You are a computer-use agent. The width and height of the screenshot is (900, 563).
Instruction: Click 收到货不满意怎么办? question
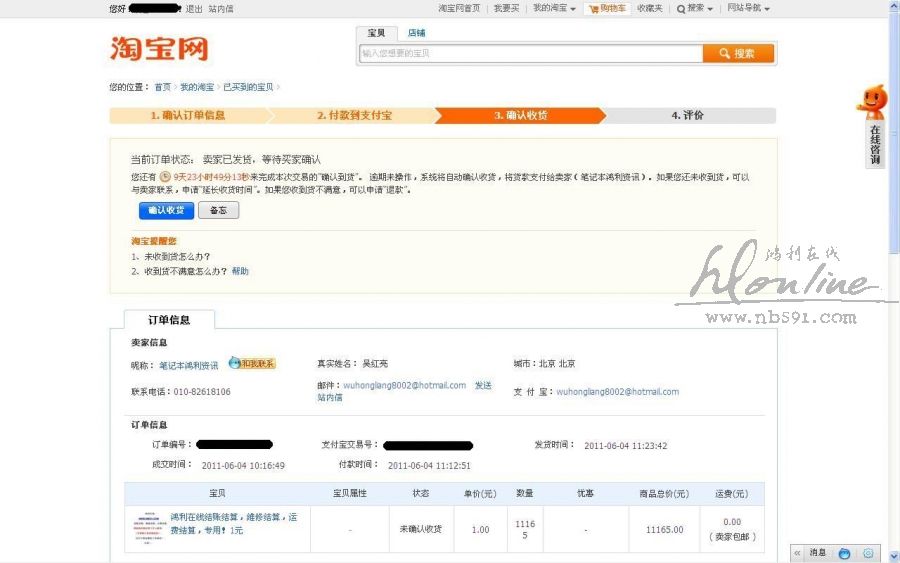pyautogui.click(x=185, y=271)
